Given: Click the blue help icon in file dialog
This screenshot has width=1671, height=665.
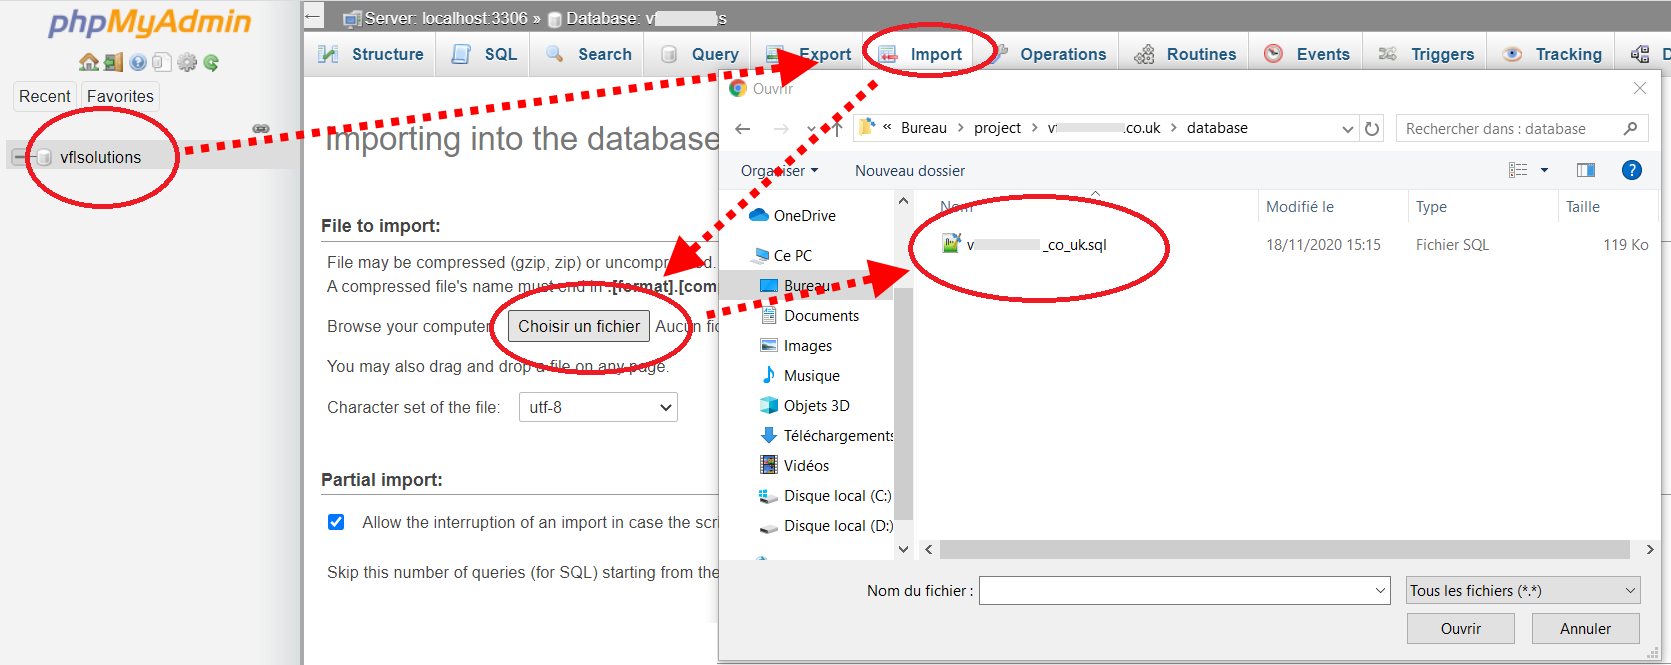Looking at the screenshot, I should coord(1631,170).
